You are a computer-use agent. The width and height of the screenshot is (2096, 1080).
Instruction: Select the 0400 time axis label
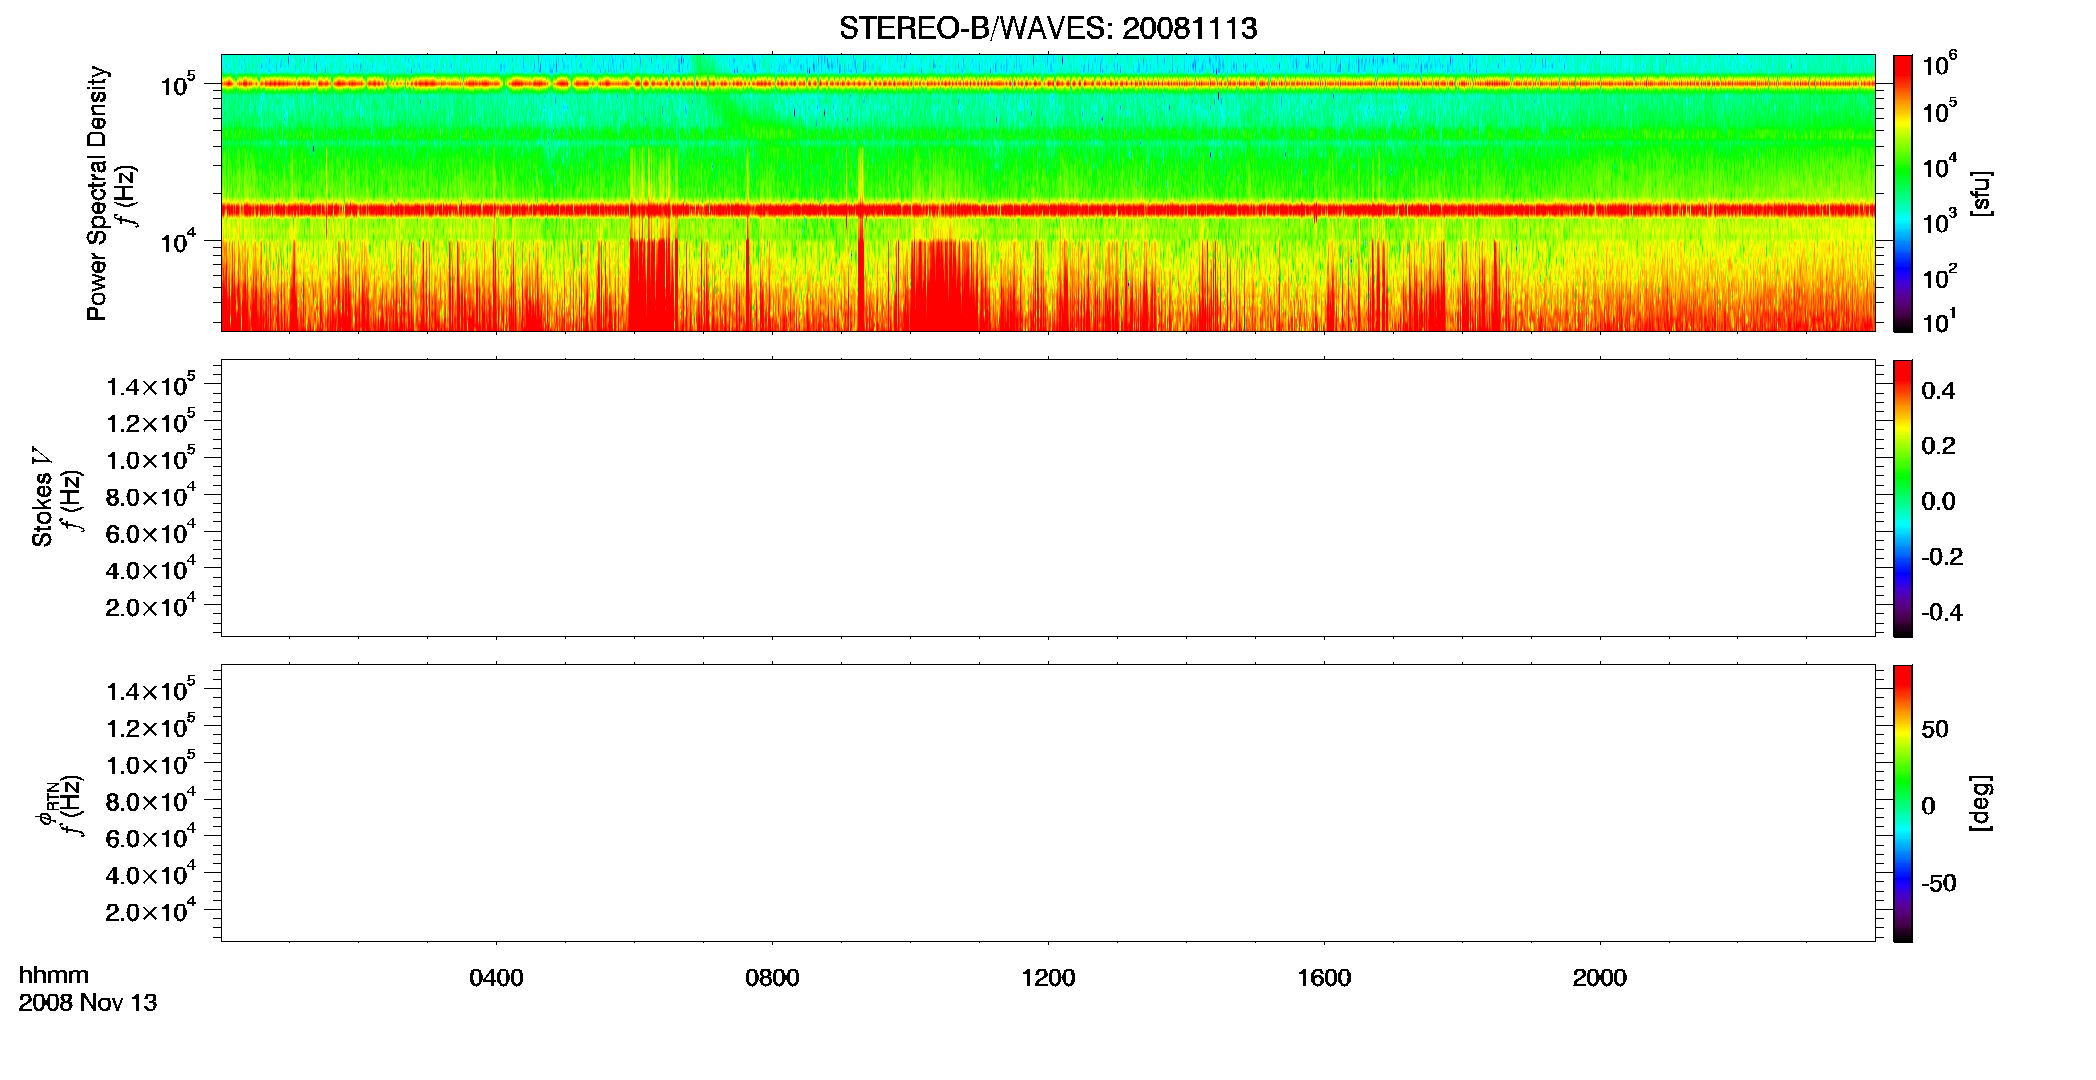(496, 978)
